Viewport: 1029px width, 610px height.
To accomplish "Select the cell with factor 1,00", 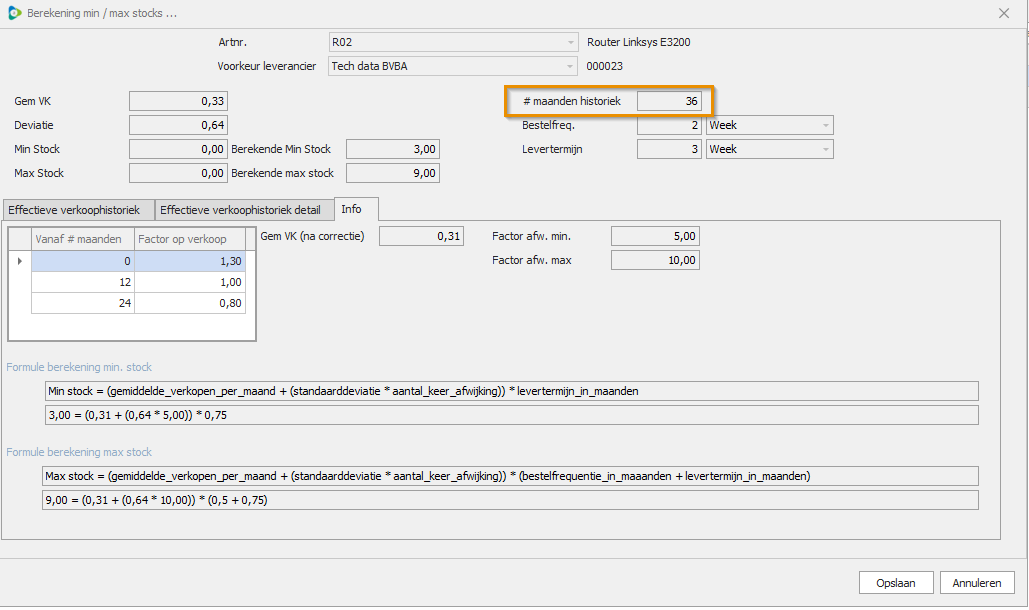I will pyautogui.click(x=190, y=282).
